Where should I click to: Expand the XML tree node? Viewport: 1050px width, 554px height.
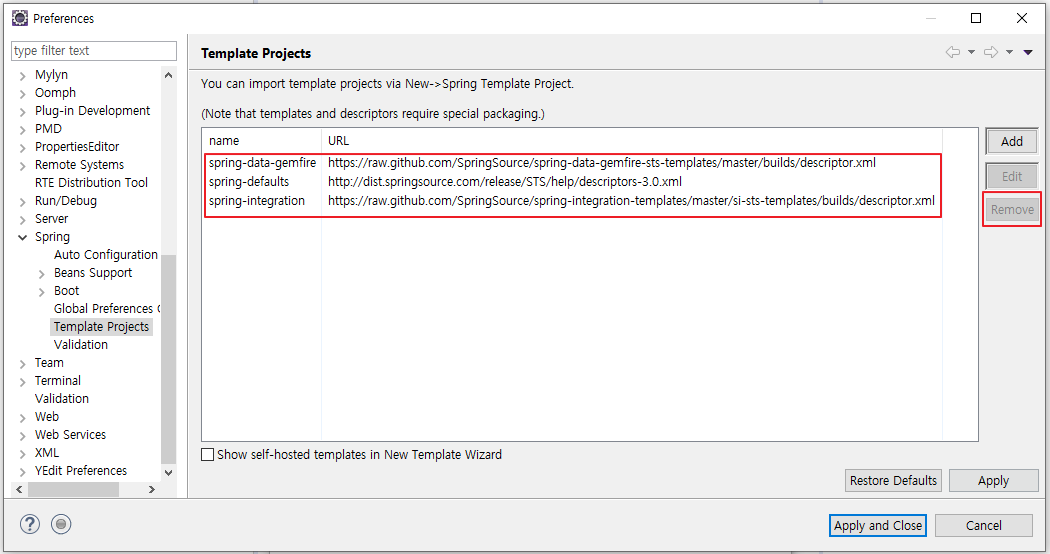tap(23, 454)
